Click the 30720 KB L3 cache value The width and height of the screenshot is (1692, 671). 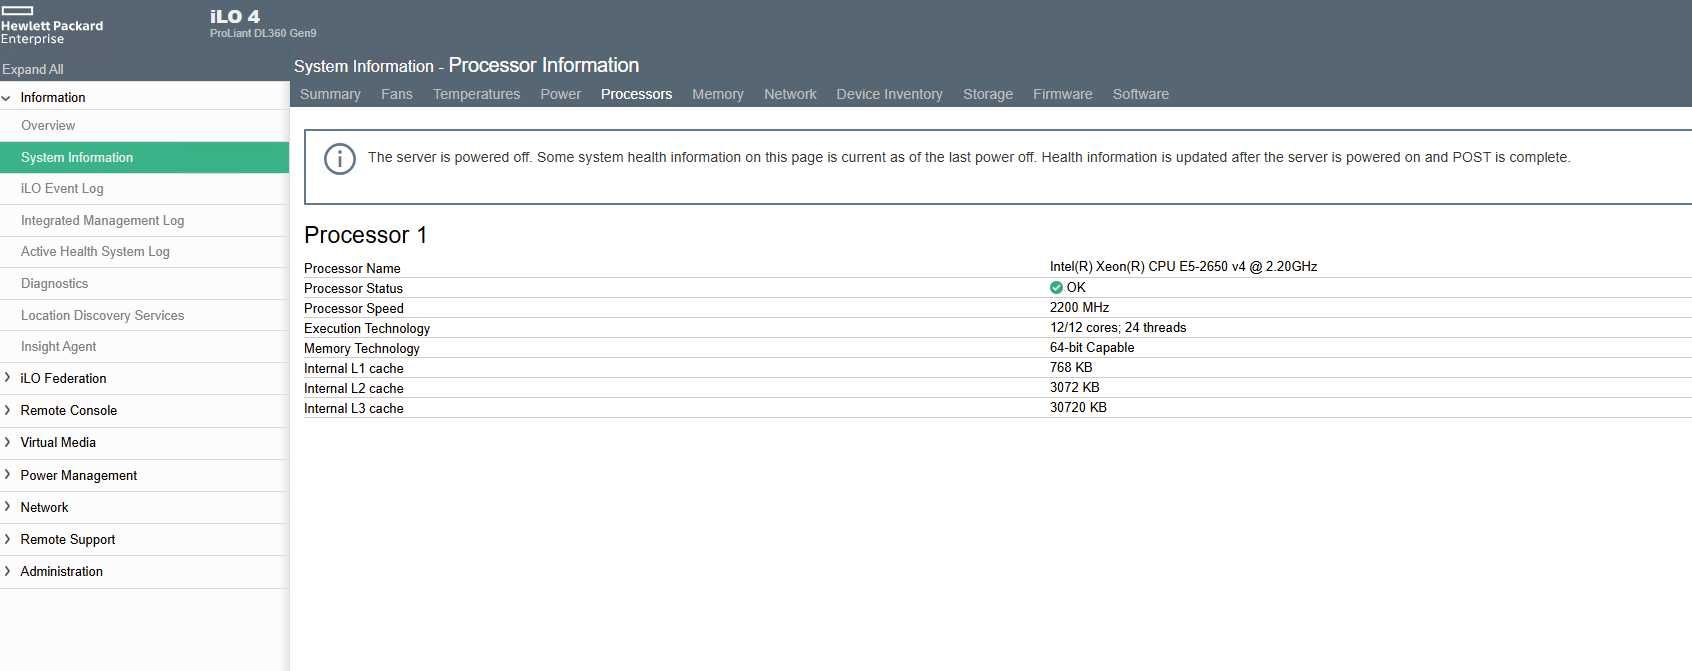click(x=1078, y=407)
